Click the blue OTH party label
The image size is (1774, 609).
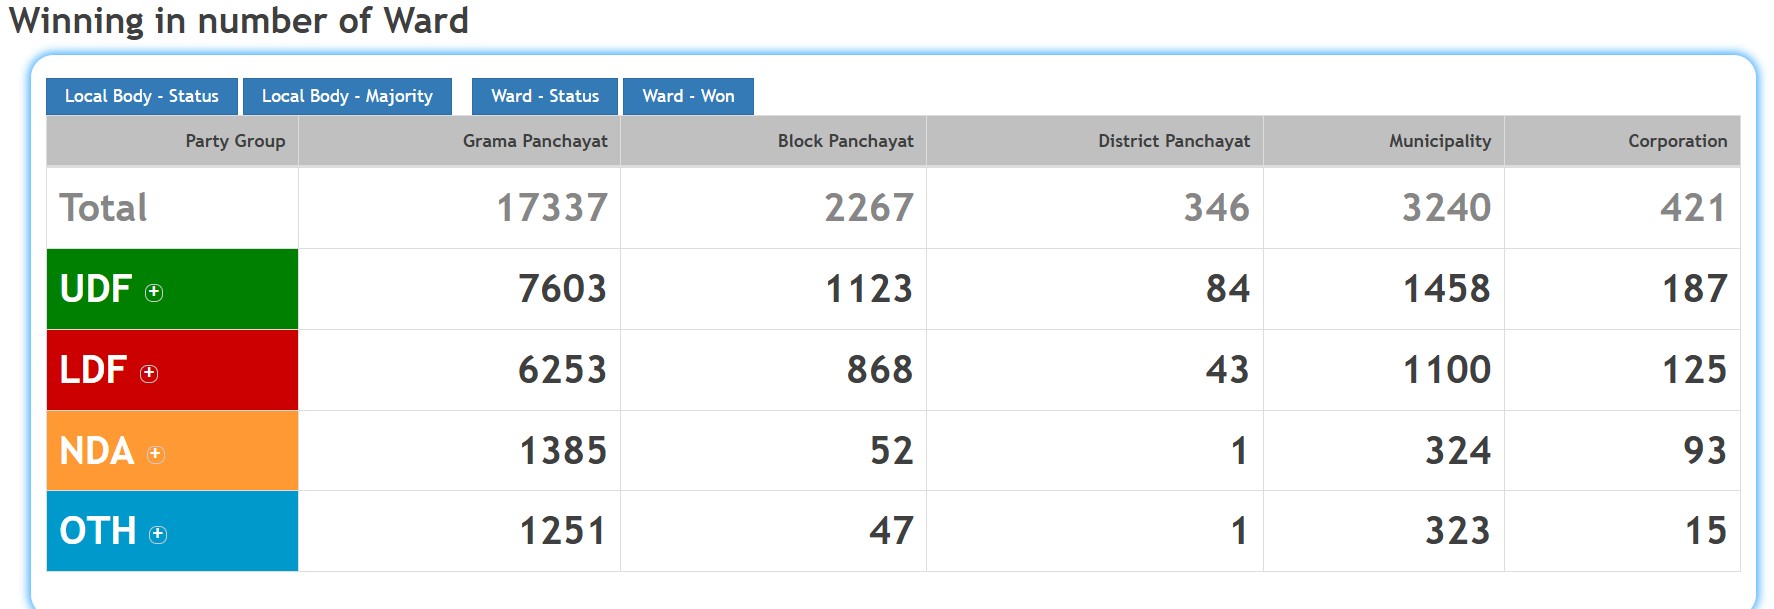click(x=98, y=531)
